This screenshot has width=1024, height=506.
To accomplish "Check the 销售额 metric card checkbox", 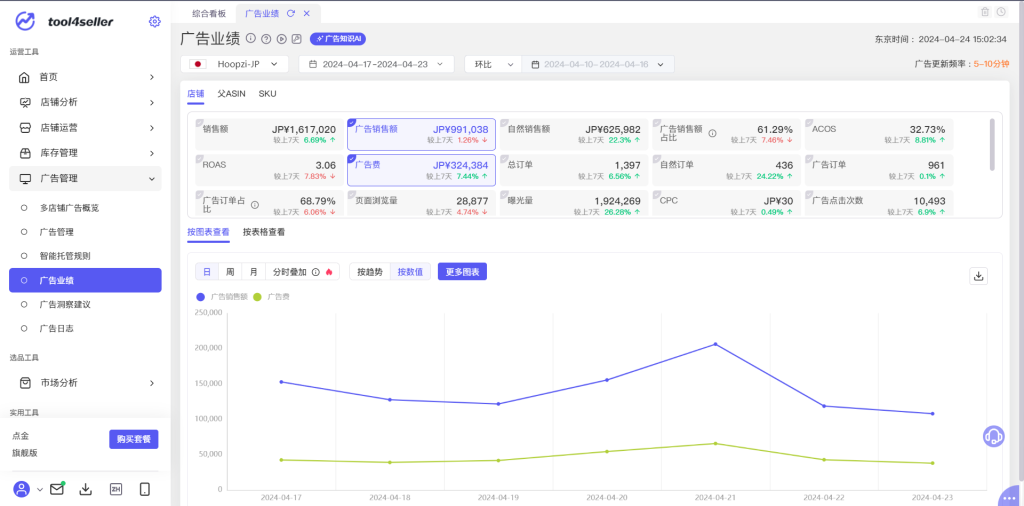I will pyautogui.click(x=200, y=122).
